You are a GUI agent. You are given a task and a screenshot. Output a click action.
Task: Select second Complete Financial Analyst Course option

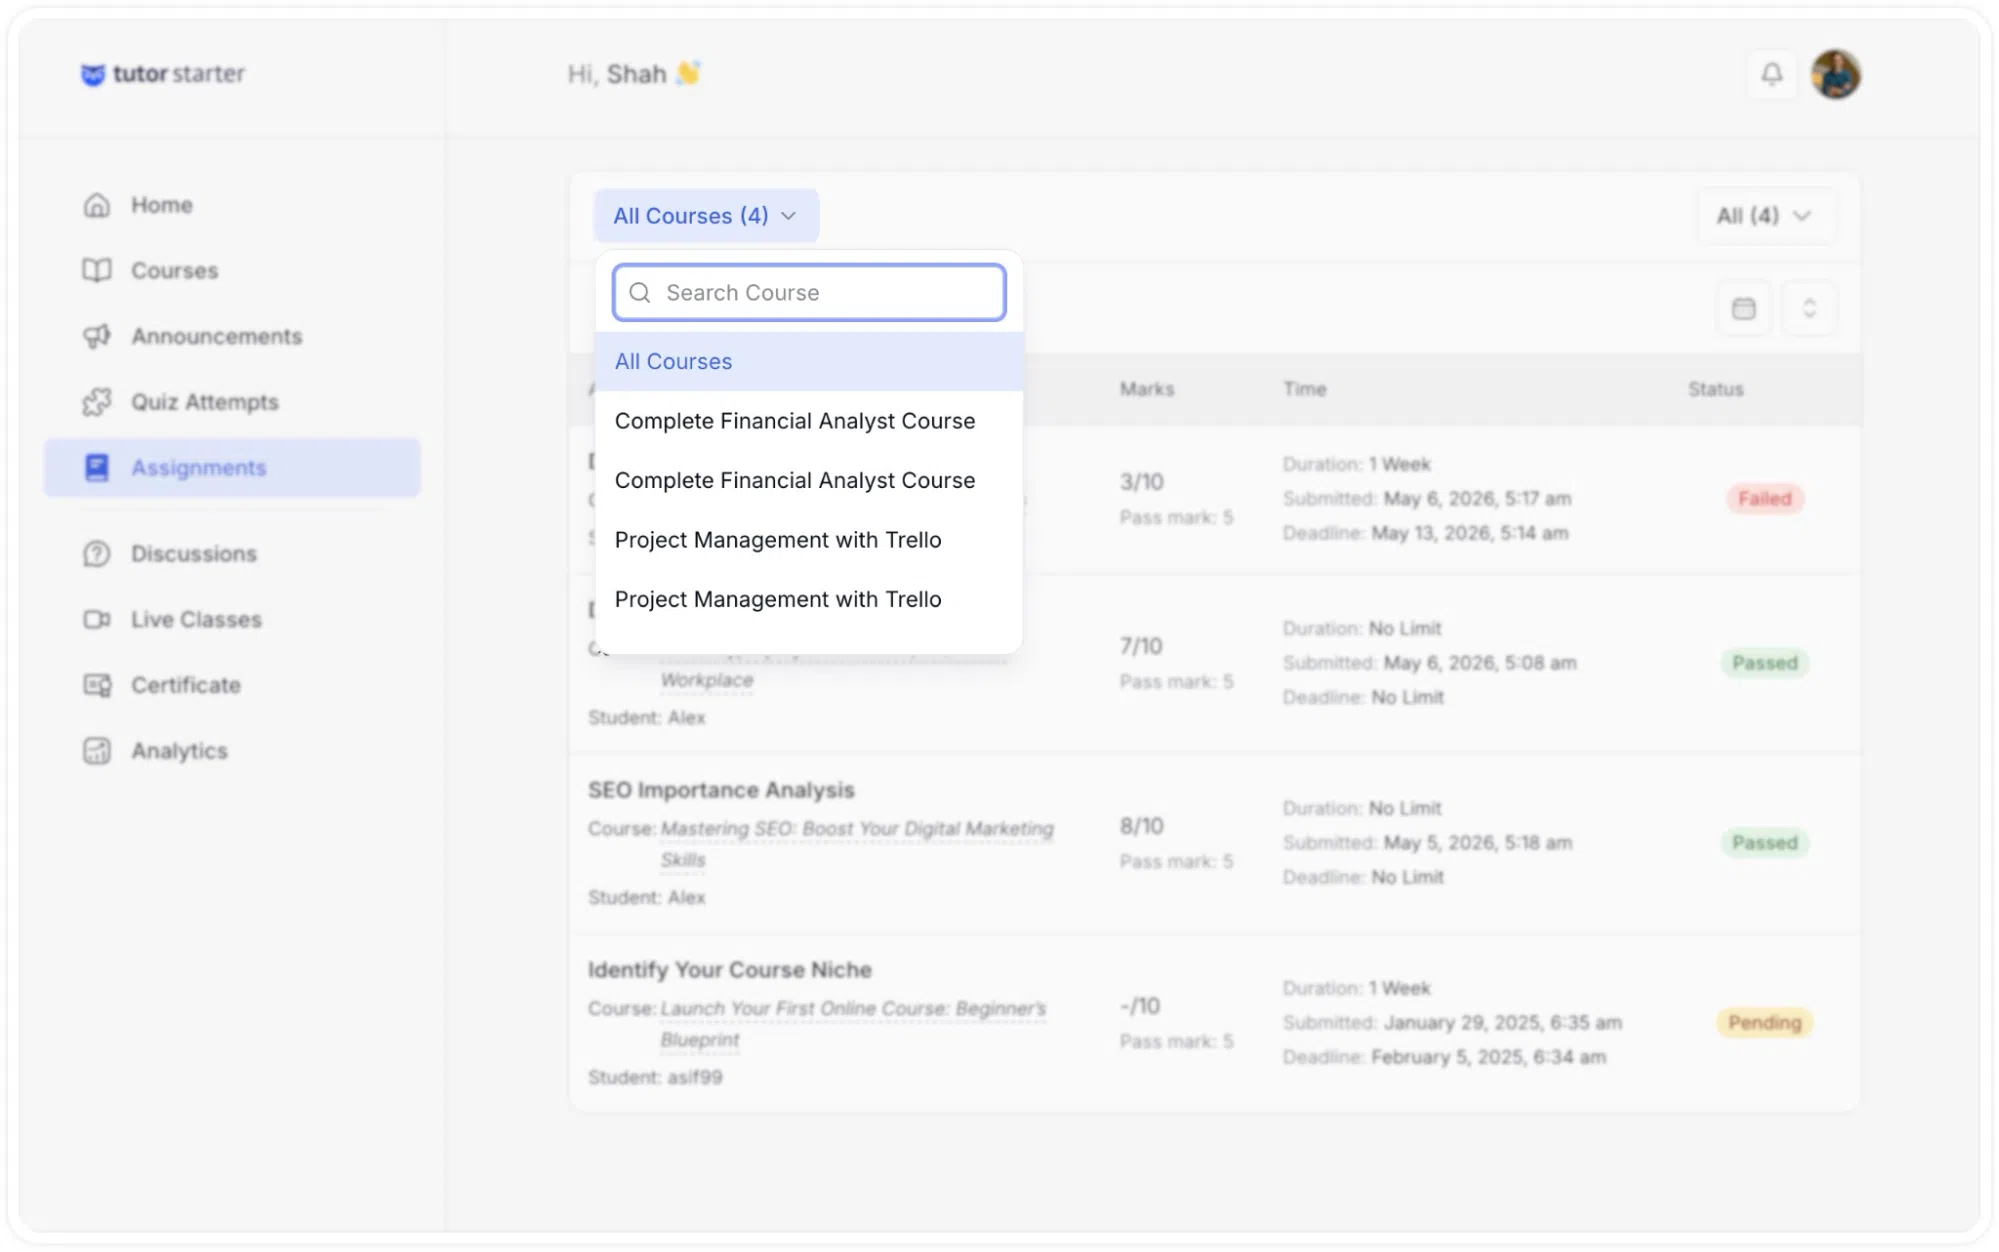click(809, 480)
